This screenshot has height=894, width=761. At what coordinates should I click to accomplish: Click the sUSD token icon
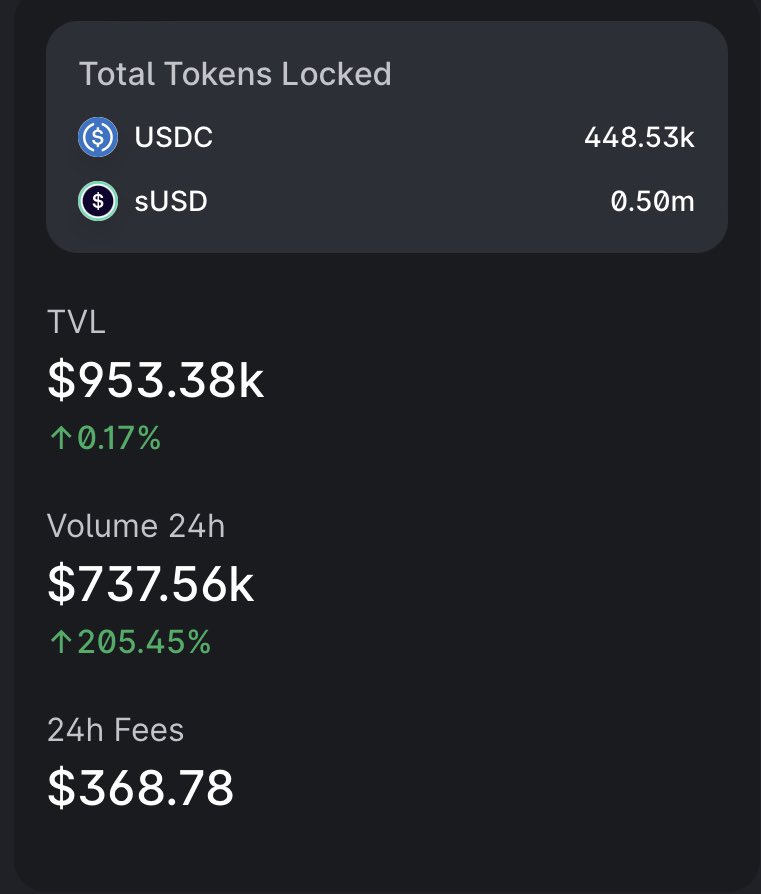point(98,201)
